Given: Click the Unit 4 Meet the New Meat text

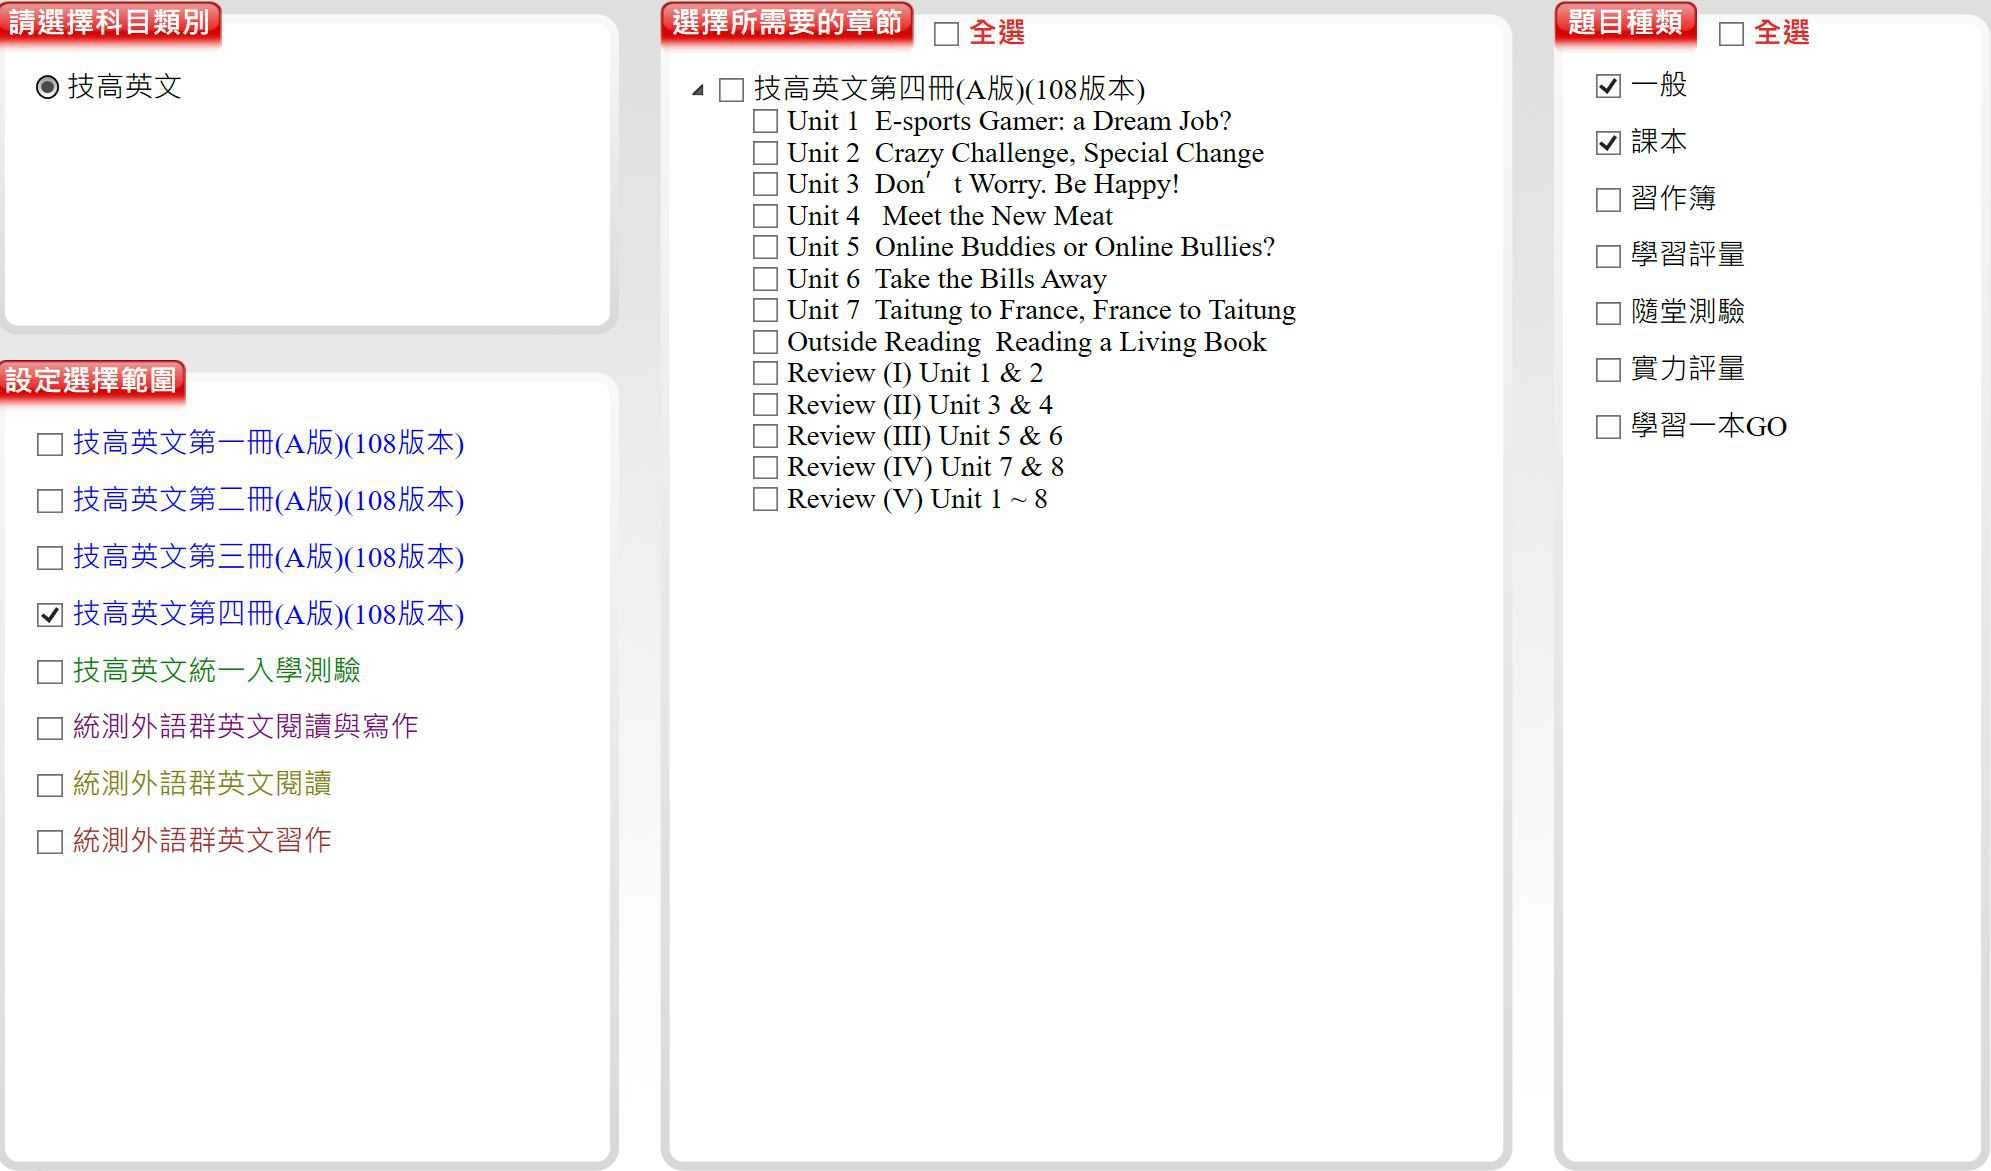Looking at the screenshot, I should pos(950,216).
